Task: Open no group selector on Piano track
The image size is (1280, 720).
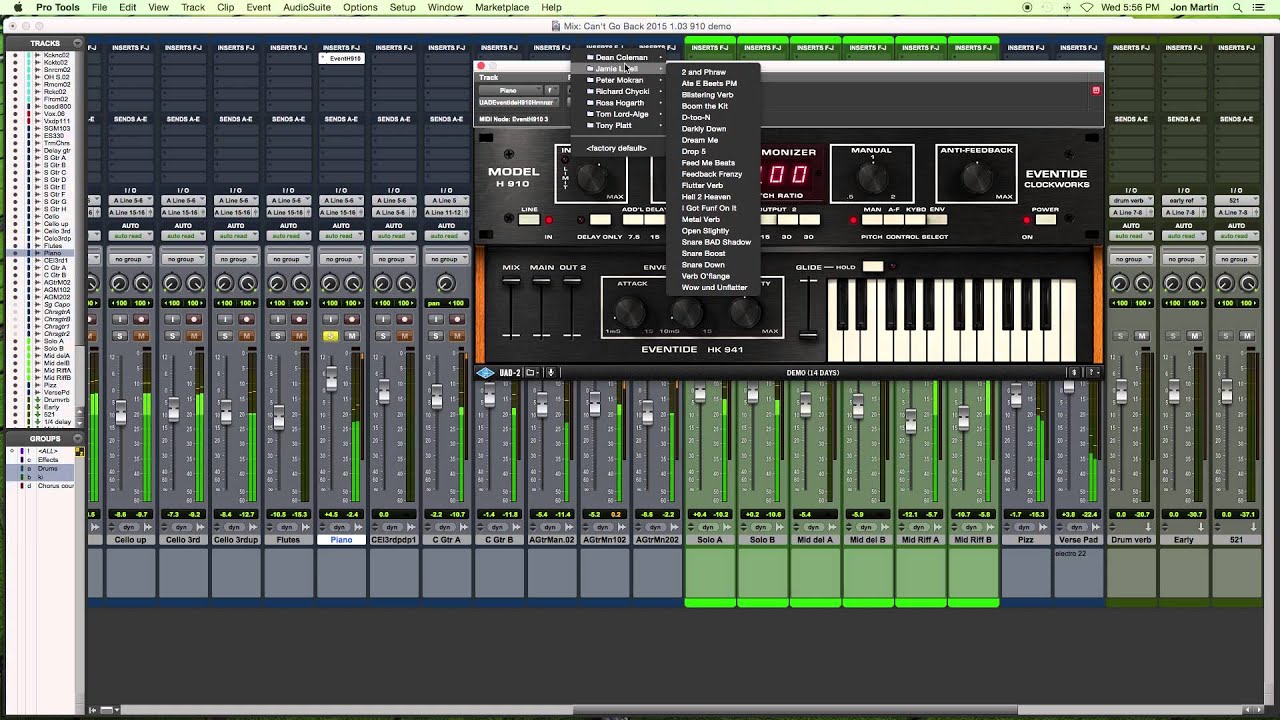Action: click(341, 259)
